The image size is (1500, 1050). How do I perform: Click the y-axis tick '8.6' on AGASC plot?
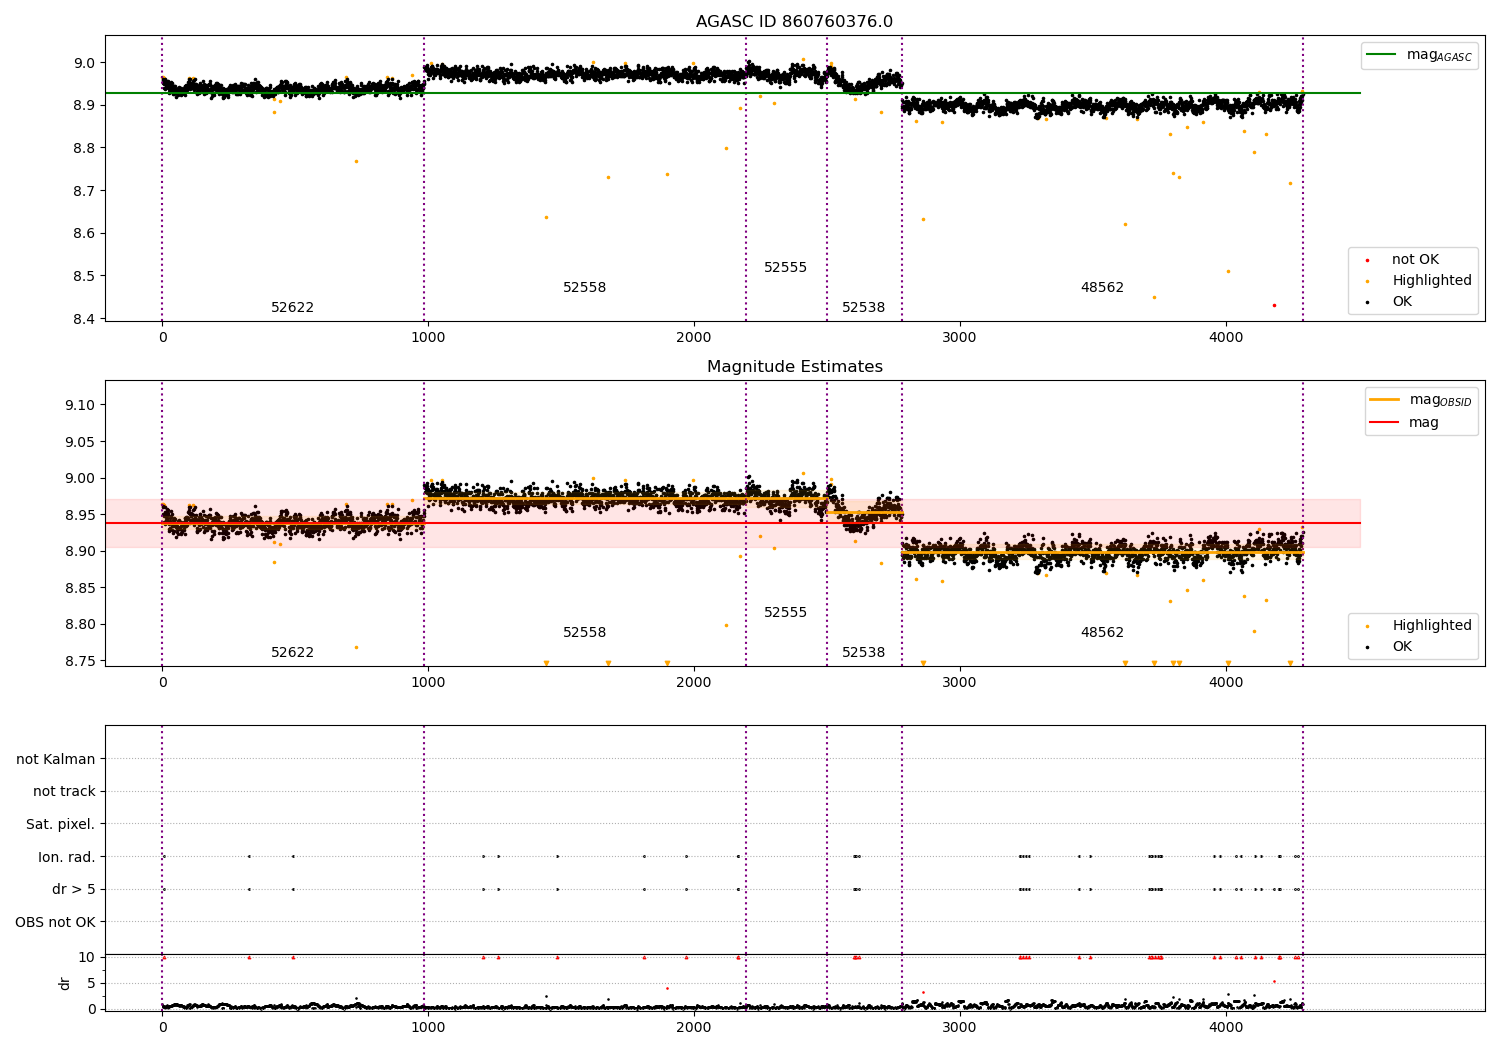point(84,234)
